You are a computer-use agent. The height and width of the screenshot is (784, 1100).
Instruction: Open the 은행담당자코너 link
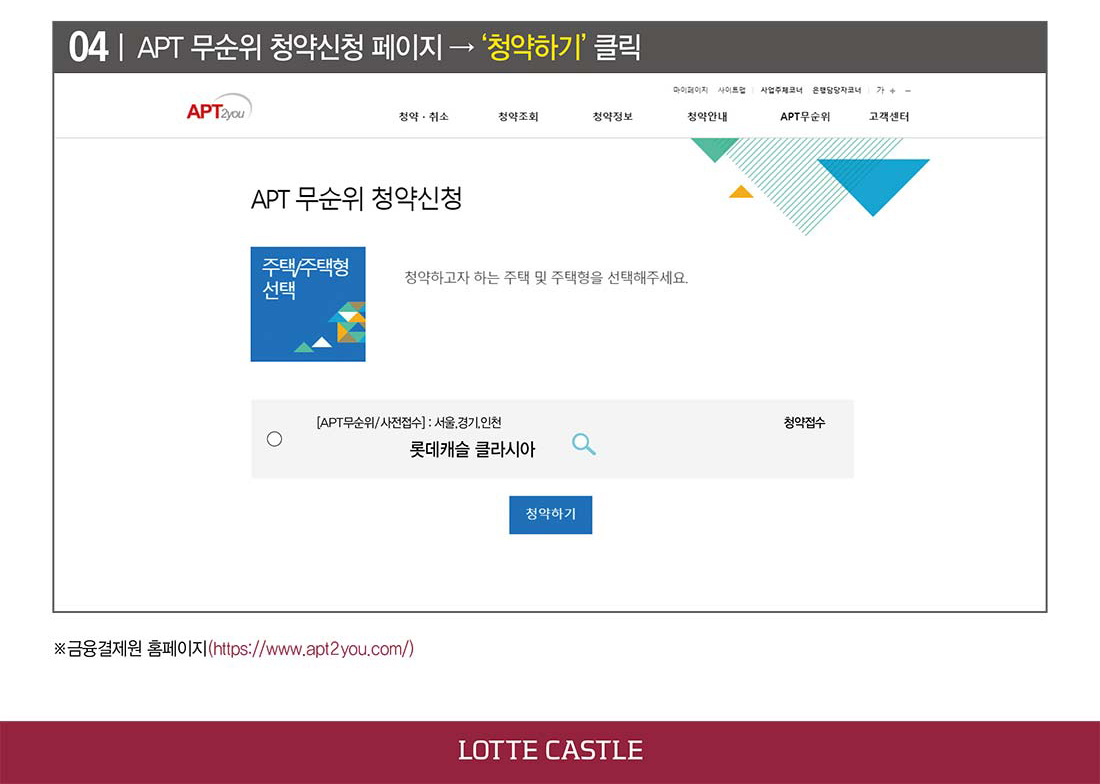(x=836, y=90)
